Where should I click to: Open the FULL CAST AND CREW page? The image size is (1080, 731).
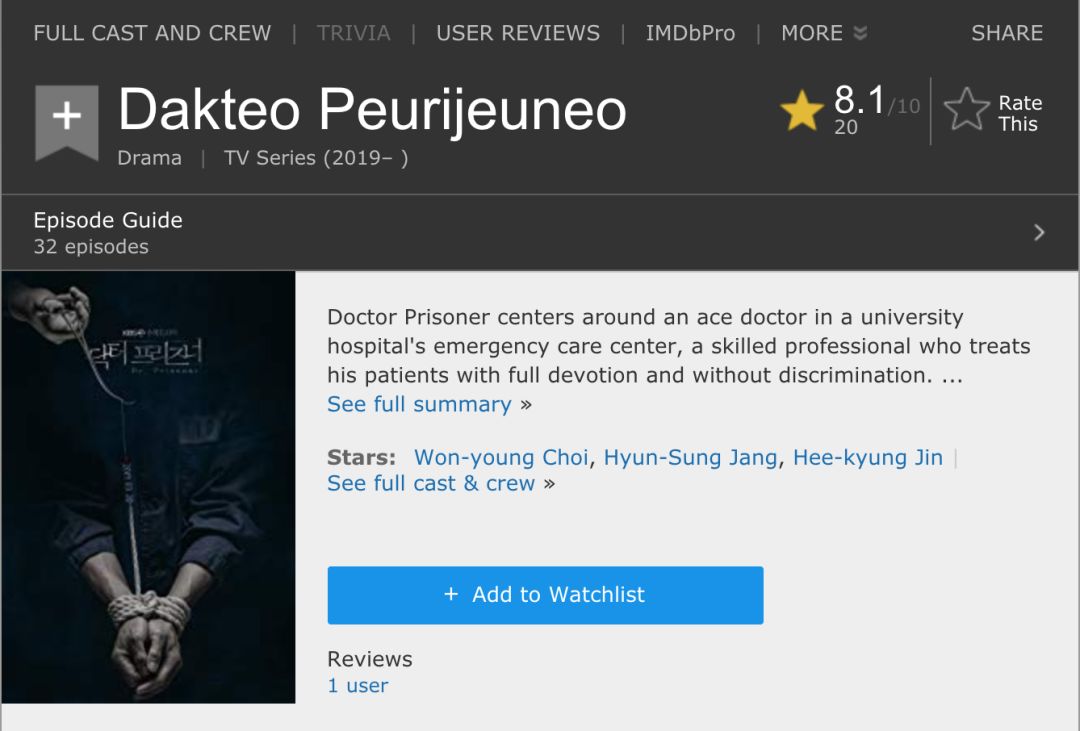coord(152,33)
